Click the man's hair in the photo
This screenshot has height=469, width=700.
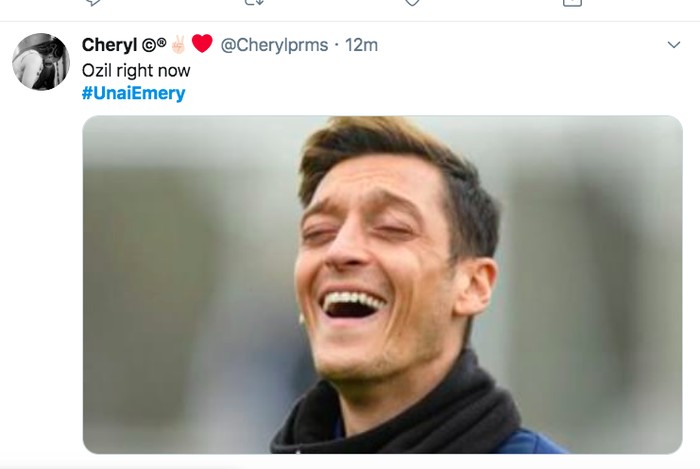pos(400,150)
